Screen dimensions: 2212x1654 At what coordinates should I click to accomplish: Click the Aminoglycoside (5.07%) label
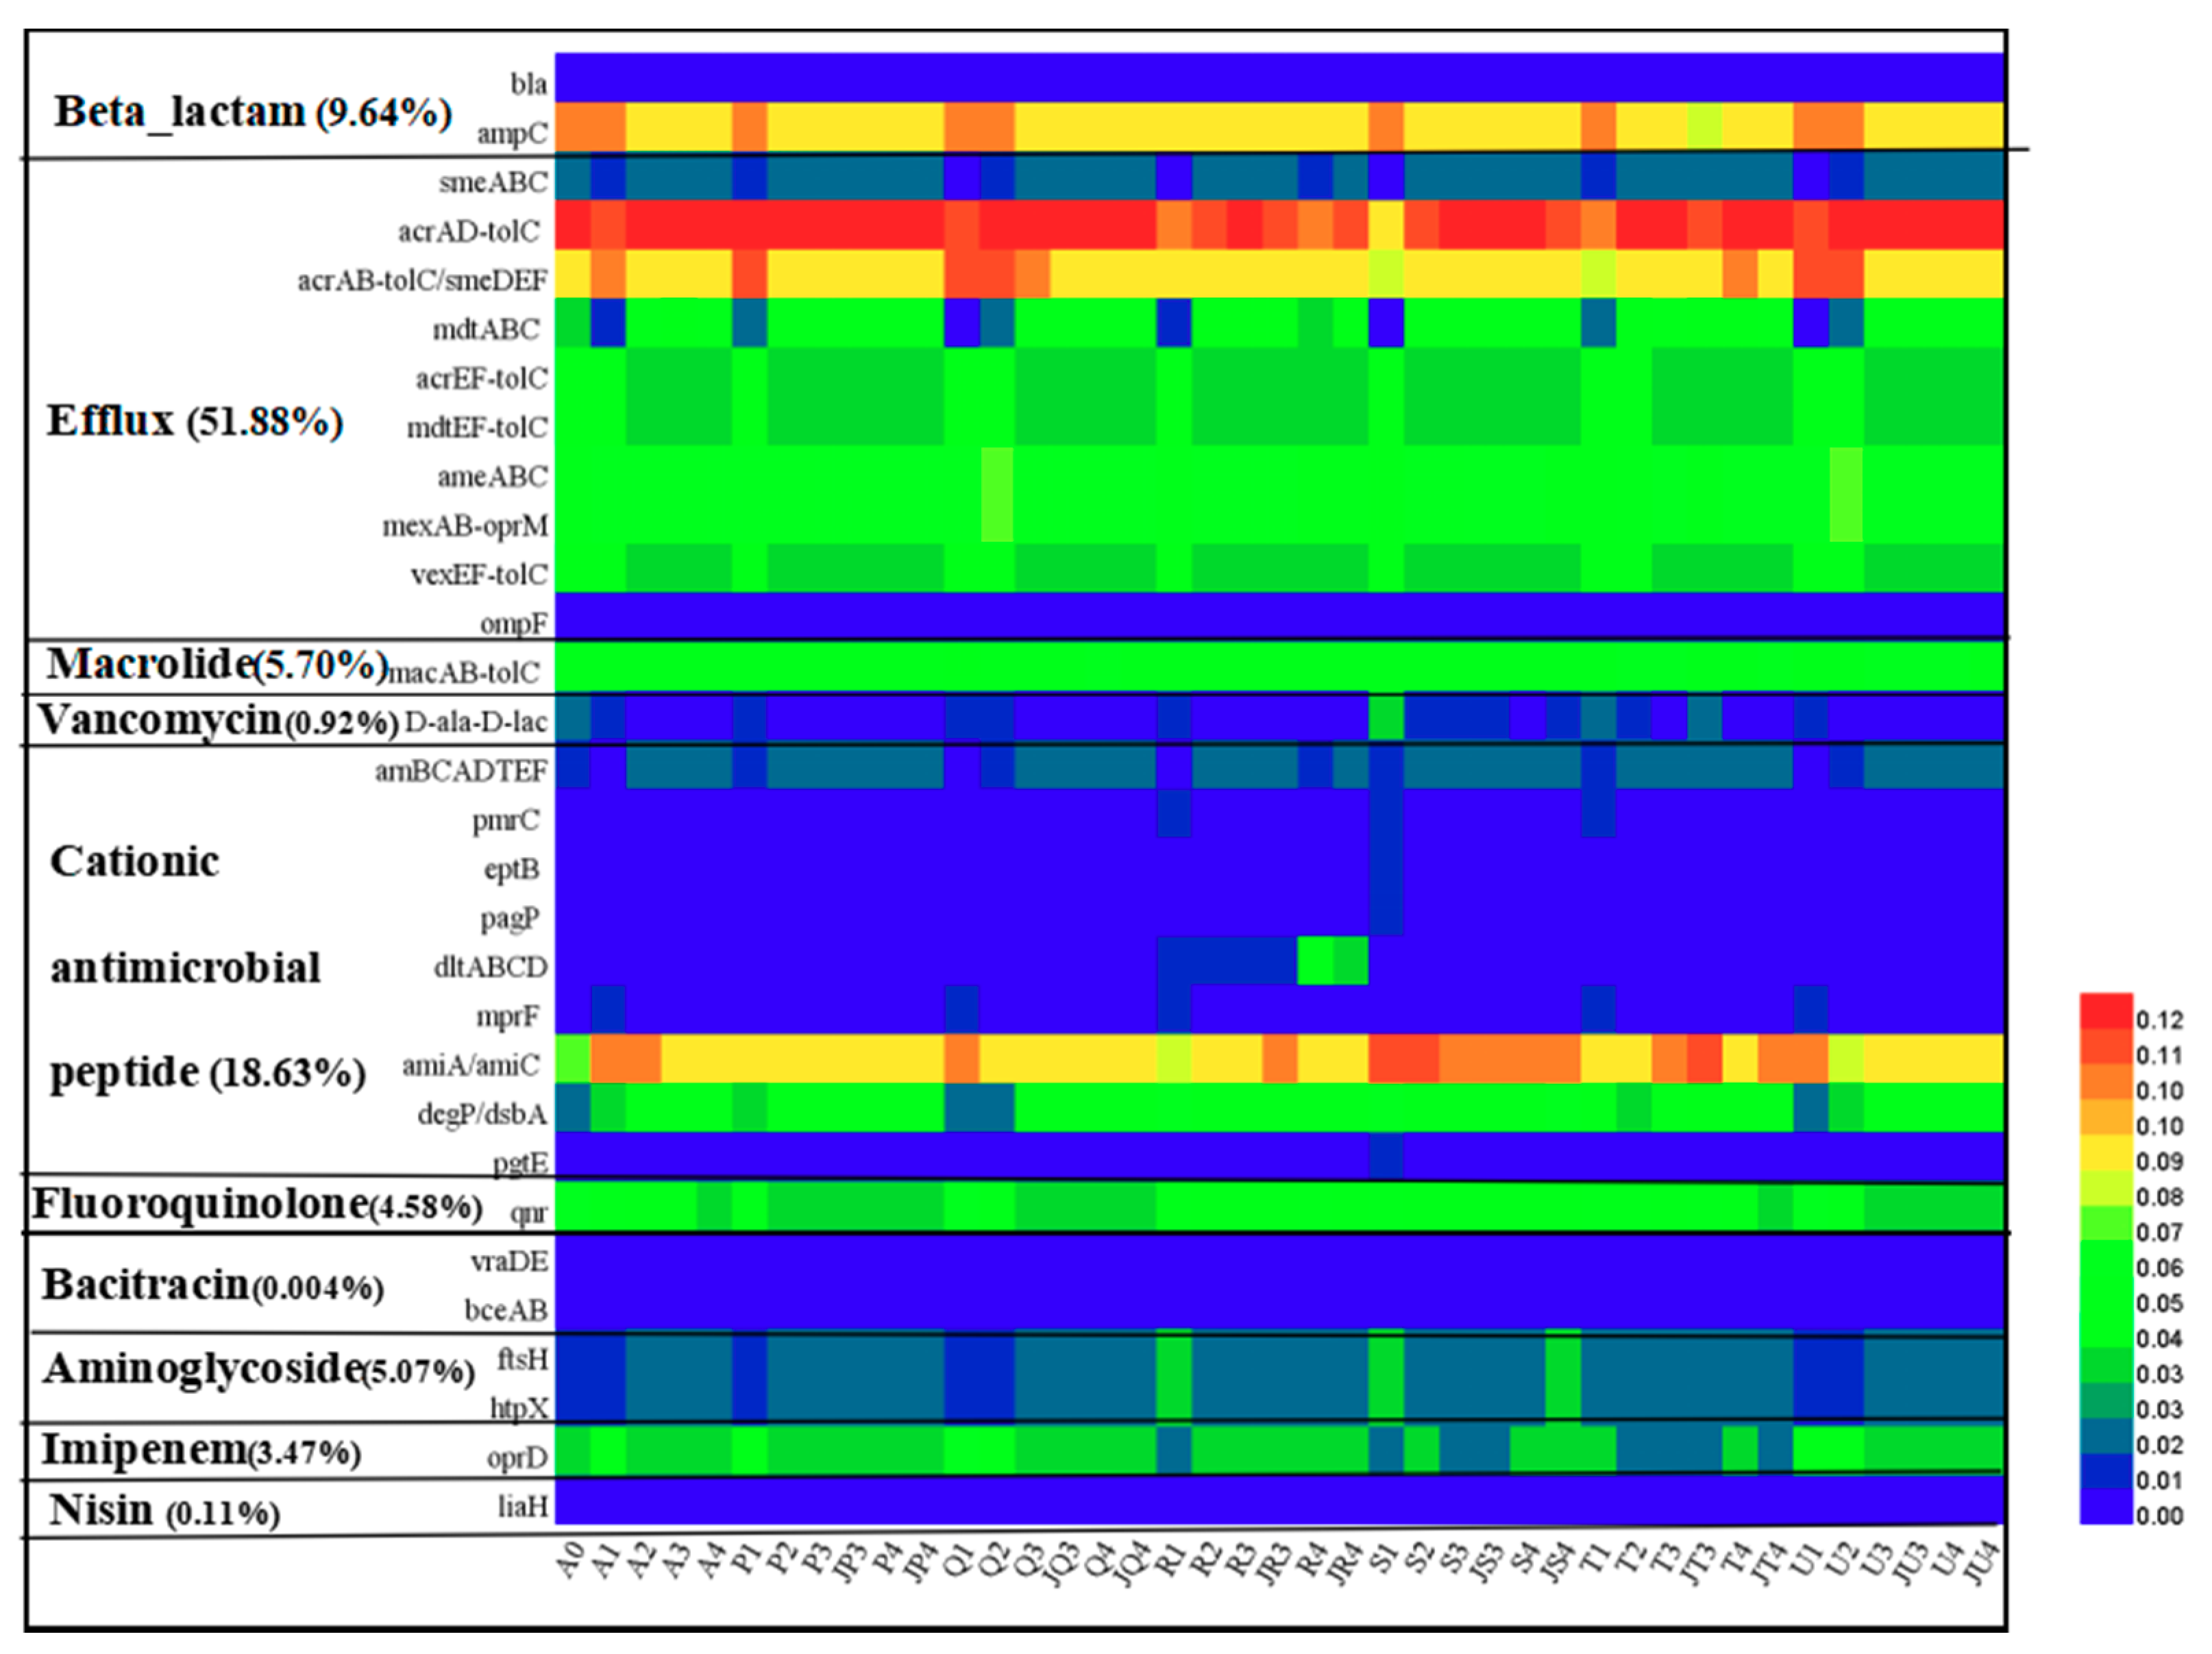click(x=258, y=1369)
